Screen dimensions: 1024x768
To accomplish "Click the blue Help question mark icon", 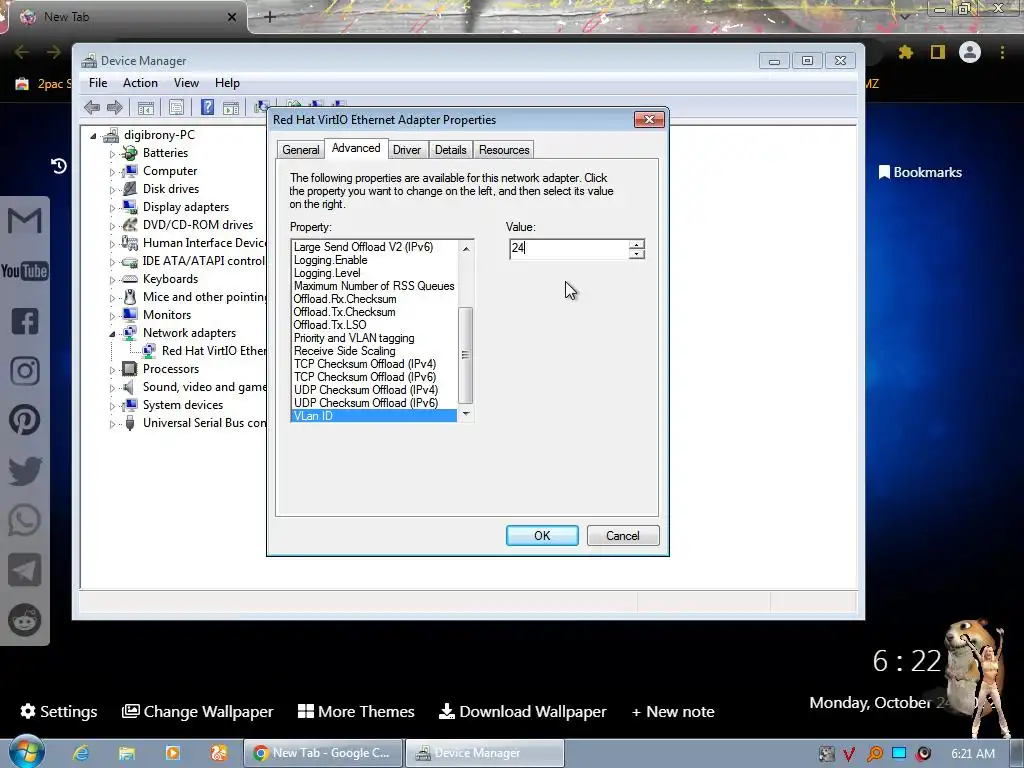I will click(207, 108).
